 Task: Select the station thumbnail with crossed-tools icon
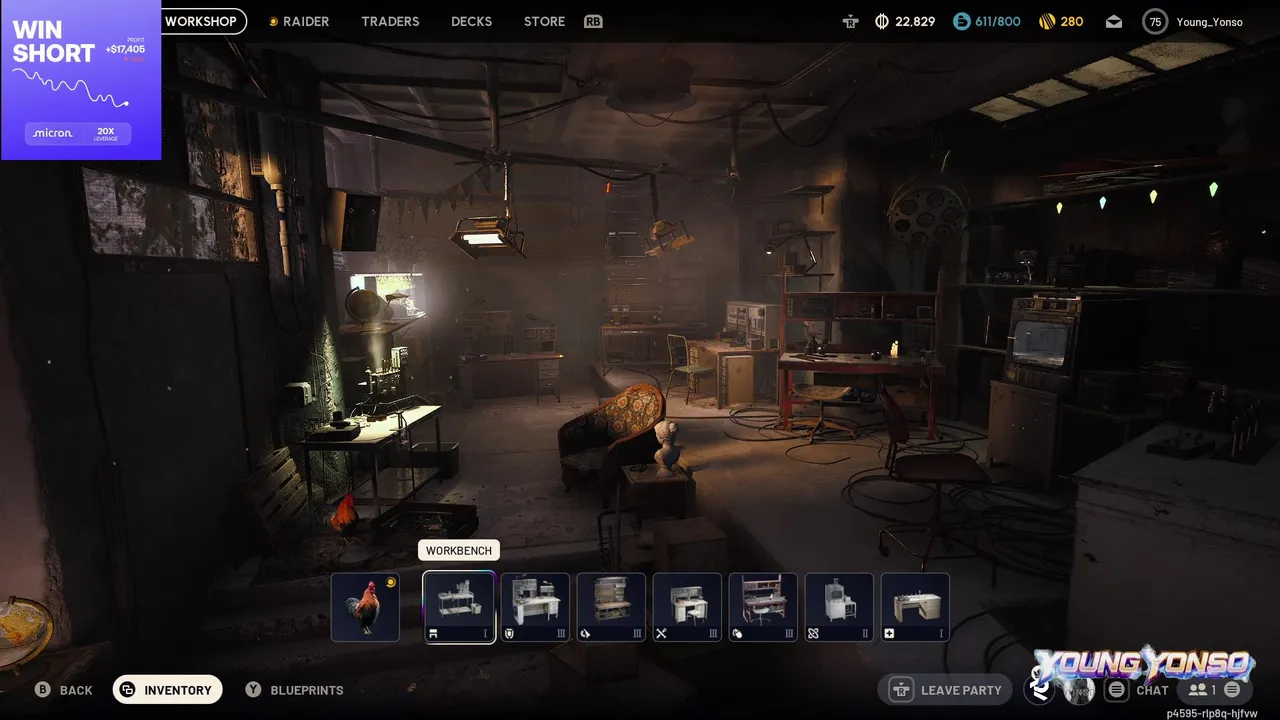point(687,607)
